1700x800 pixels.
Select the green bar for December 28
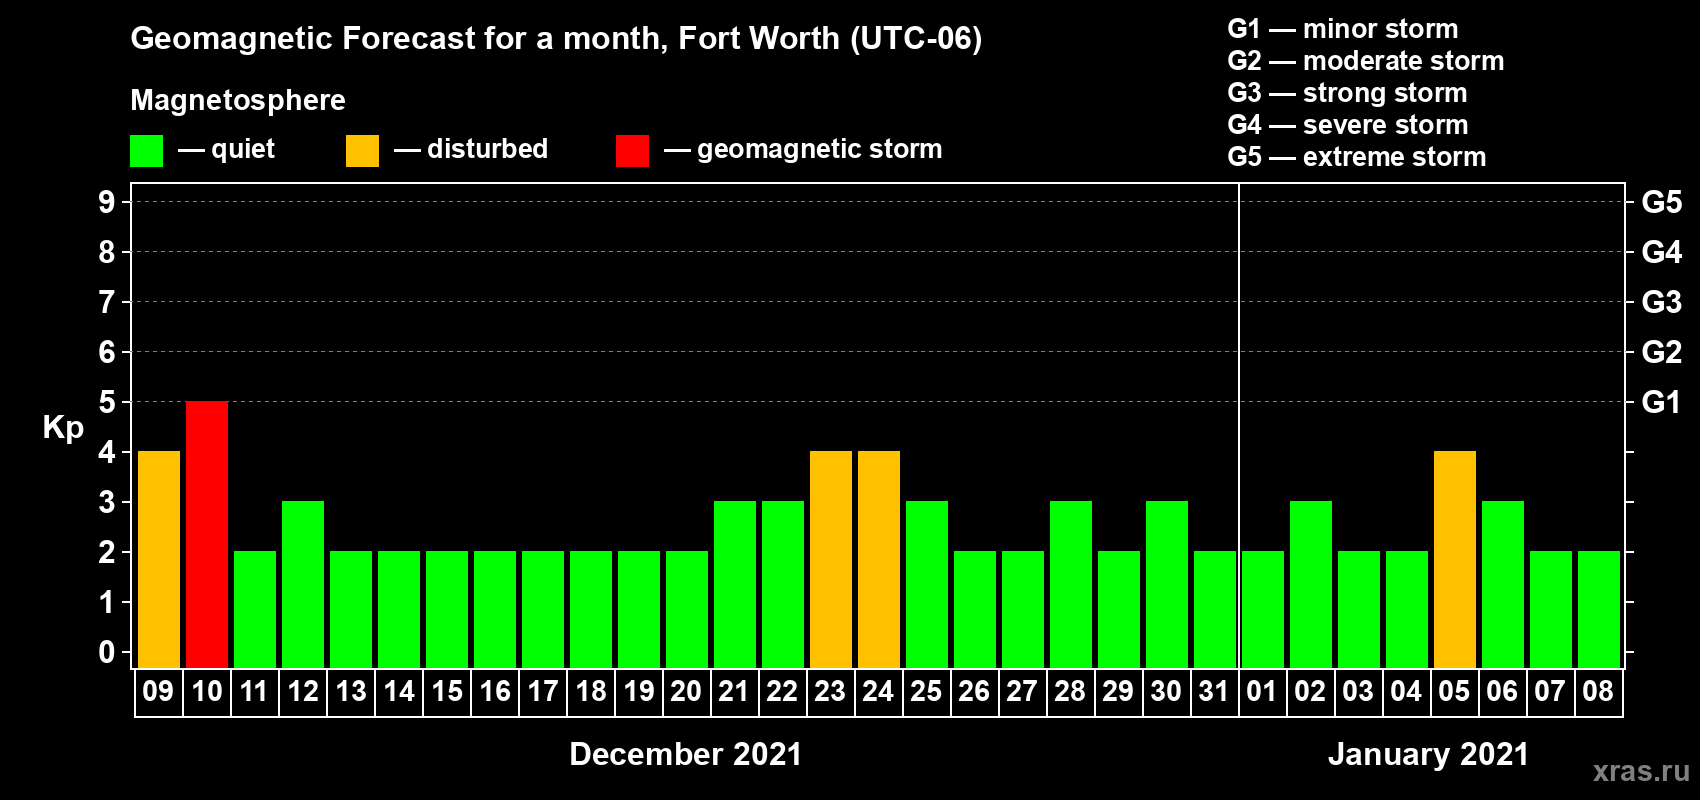pyautogui.click(x=1071, y=585)
